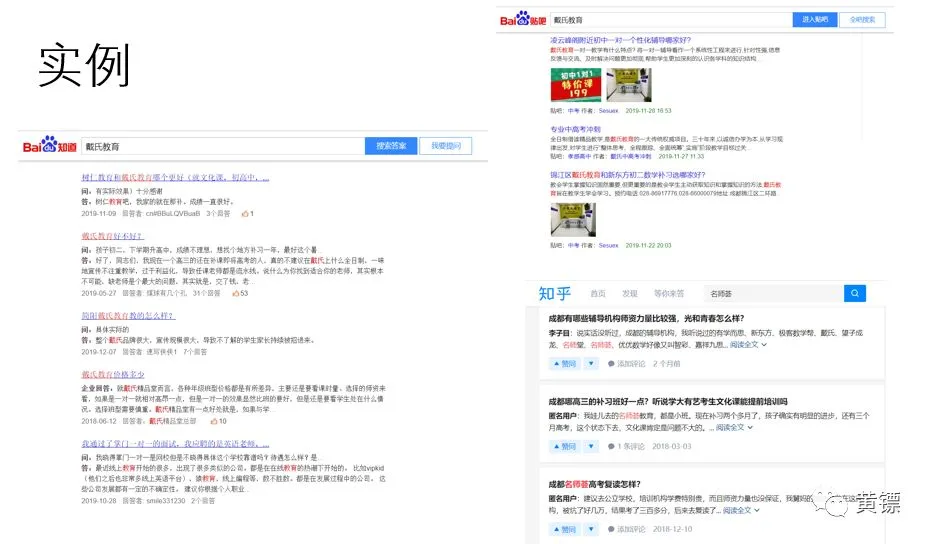Click the Zhihu blue magnifier search icon
The height and width of the screenshot is (544, 931).
[x=854, y=293]
